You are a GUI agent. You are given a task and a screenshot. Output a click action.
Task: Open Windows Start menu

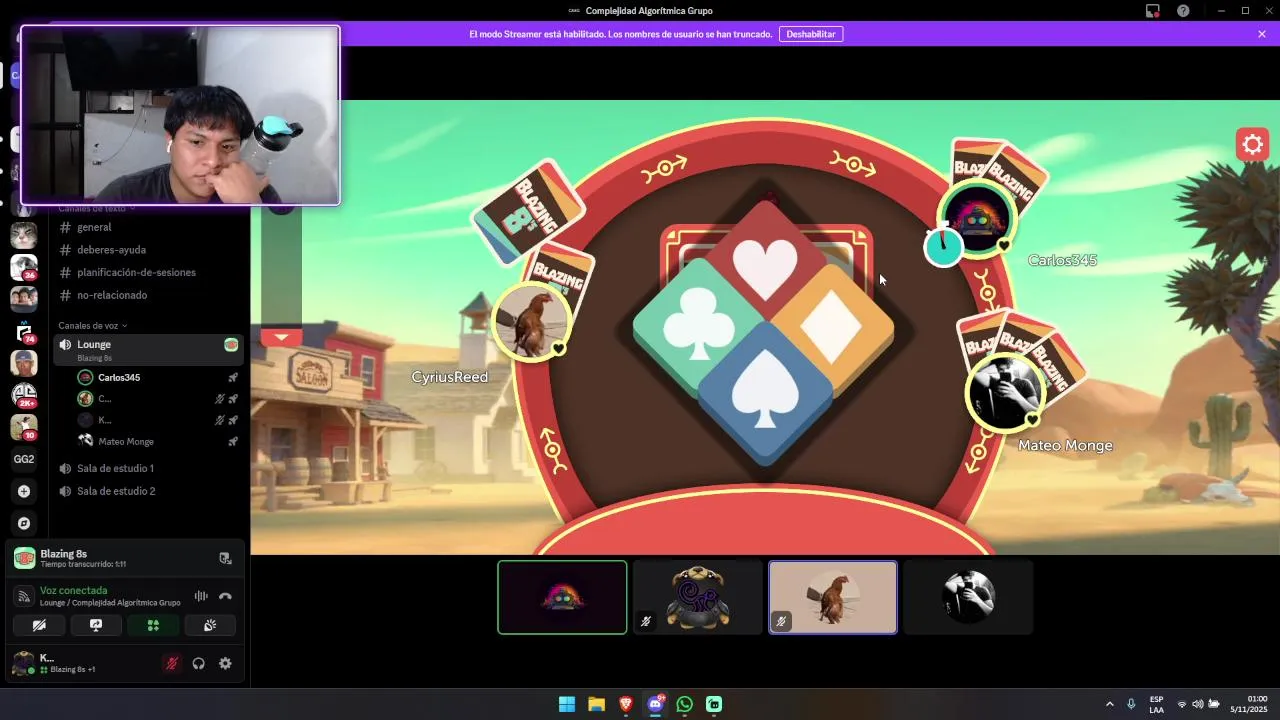tap(567, 704)
